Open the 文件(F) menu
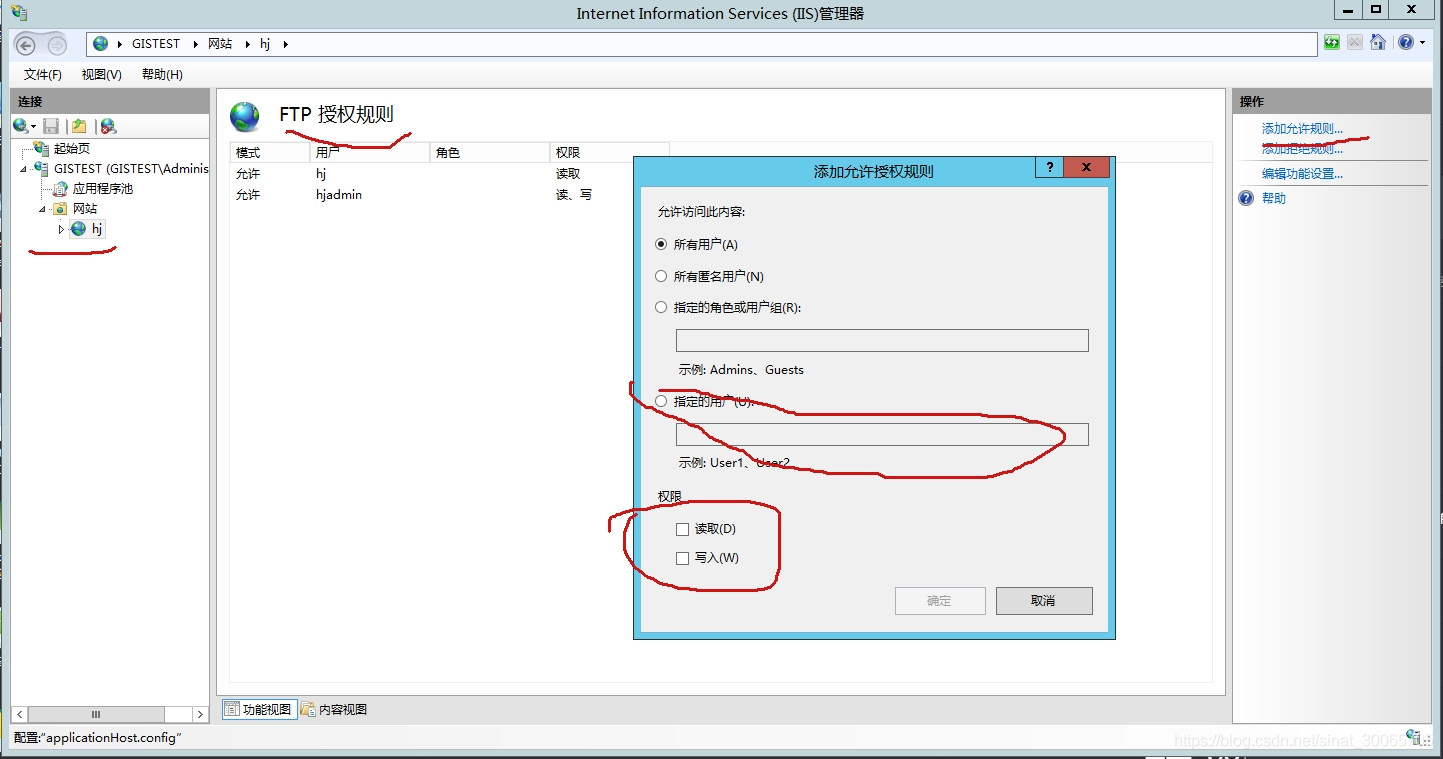This screenshot has width=1443, height=759. tap(43, 74)
